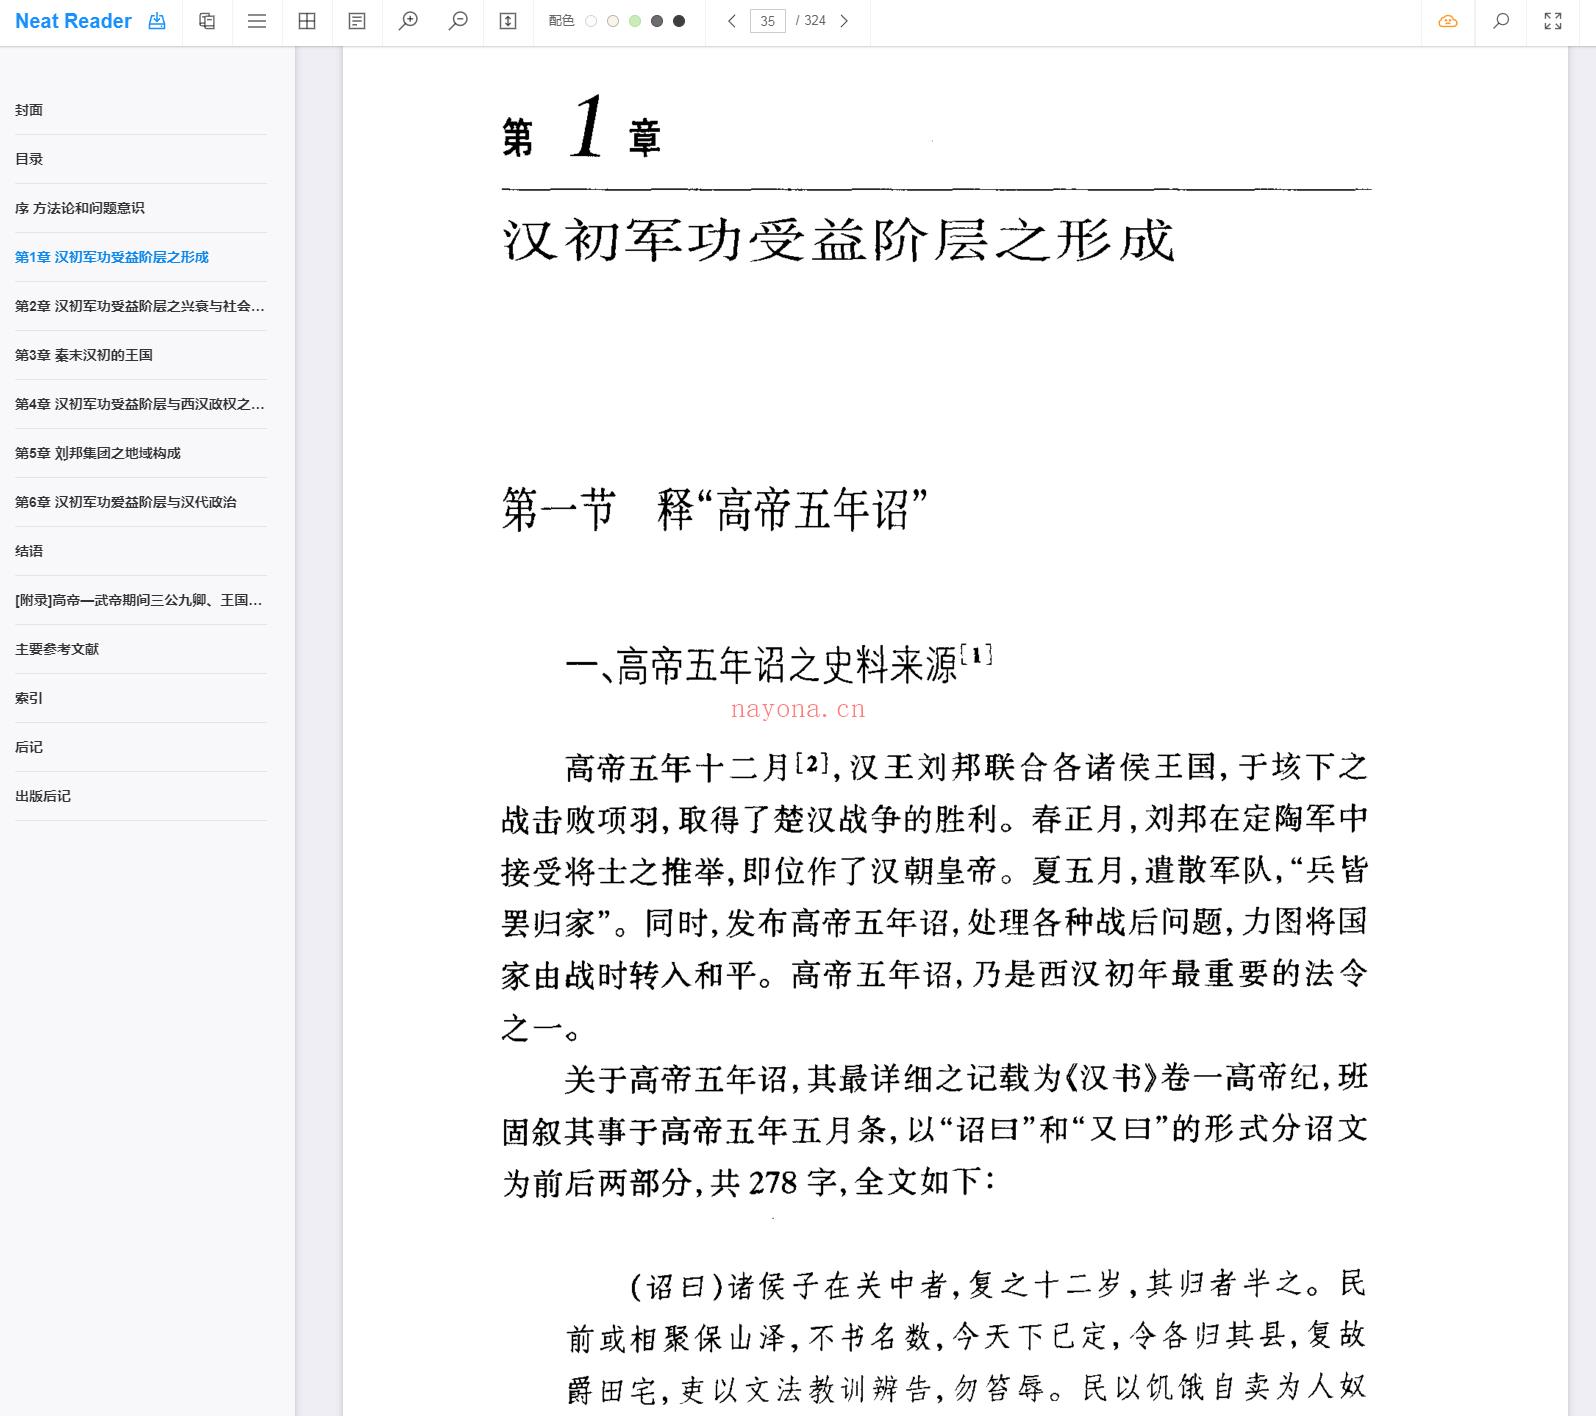Click the total pages text / 324
This screenshot has height=1416, width=1596.
click(811, 21)
